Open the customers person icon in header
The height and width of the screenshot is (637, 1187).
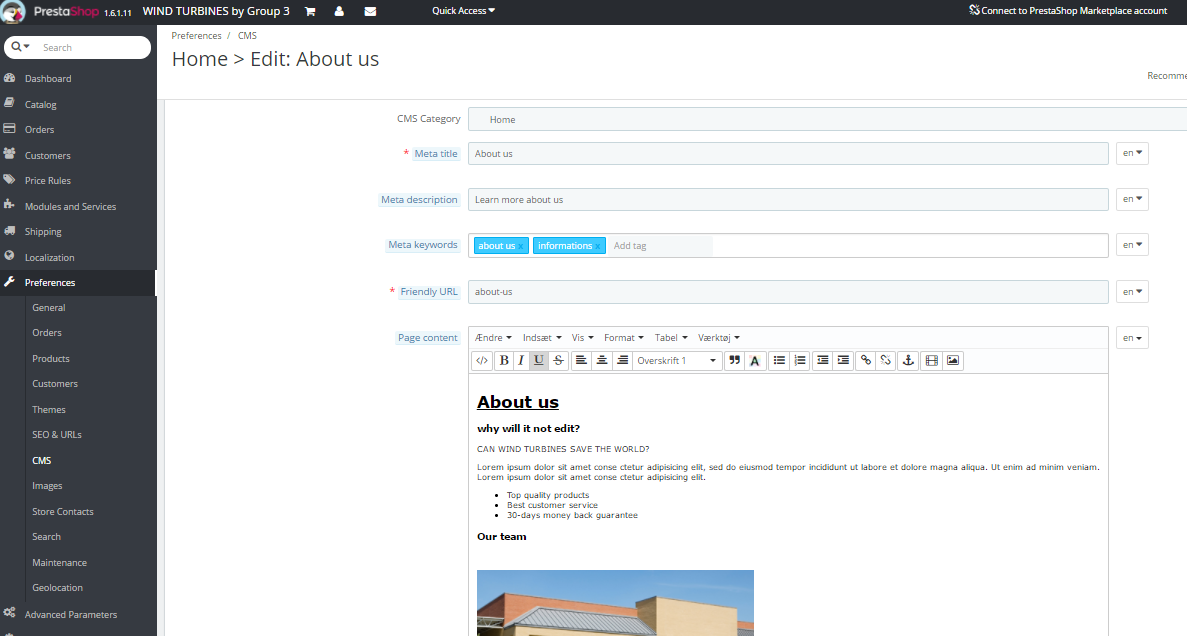pos(339,11)
